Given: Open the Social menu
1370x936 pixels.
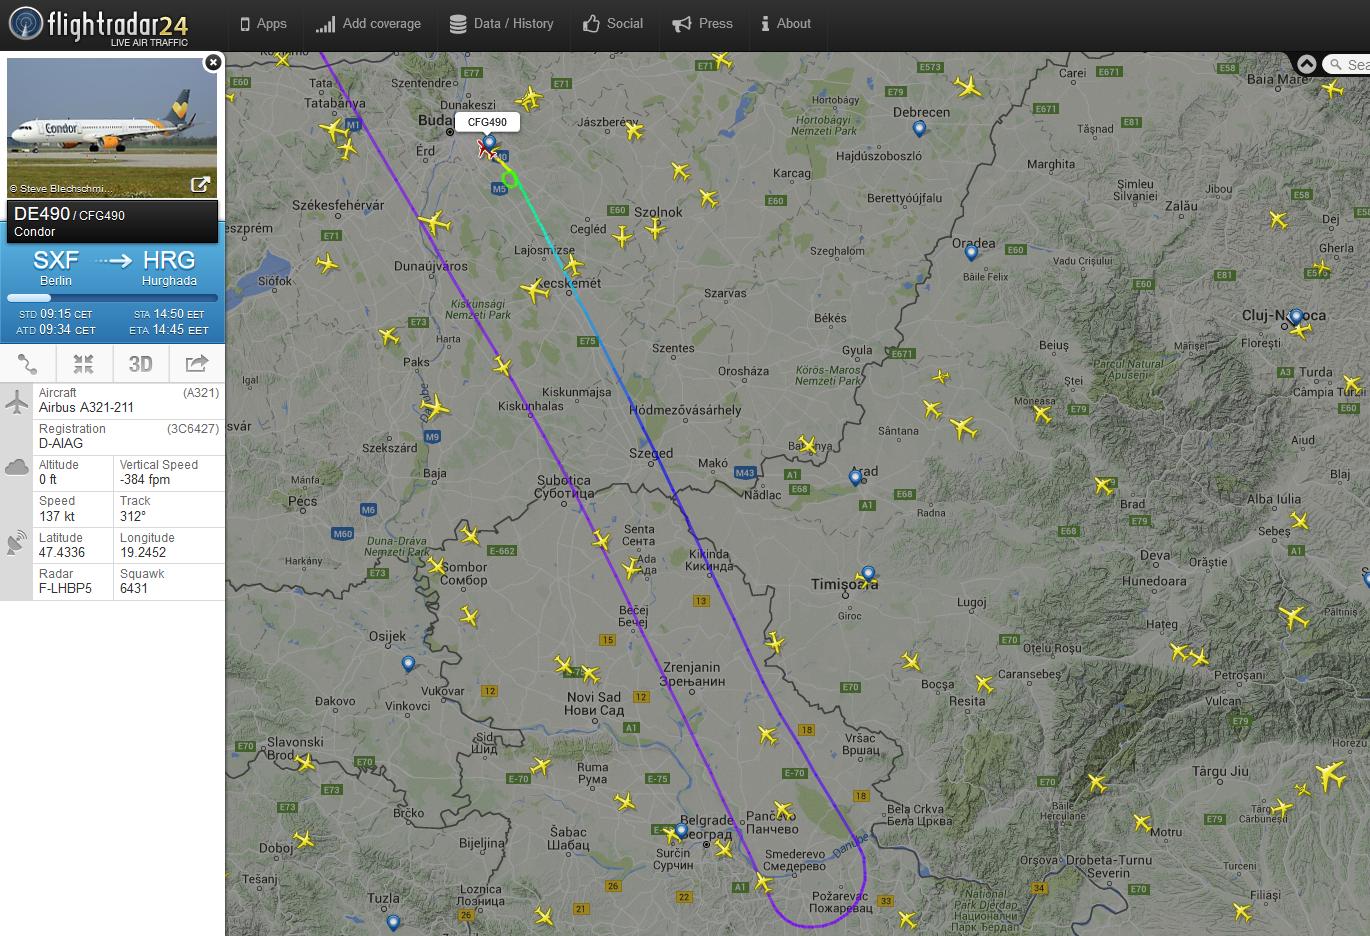Looking at the screenshot, I should point(613,24).
